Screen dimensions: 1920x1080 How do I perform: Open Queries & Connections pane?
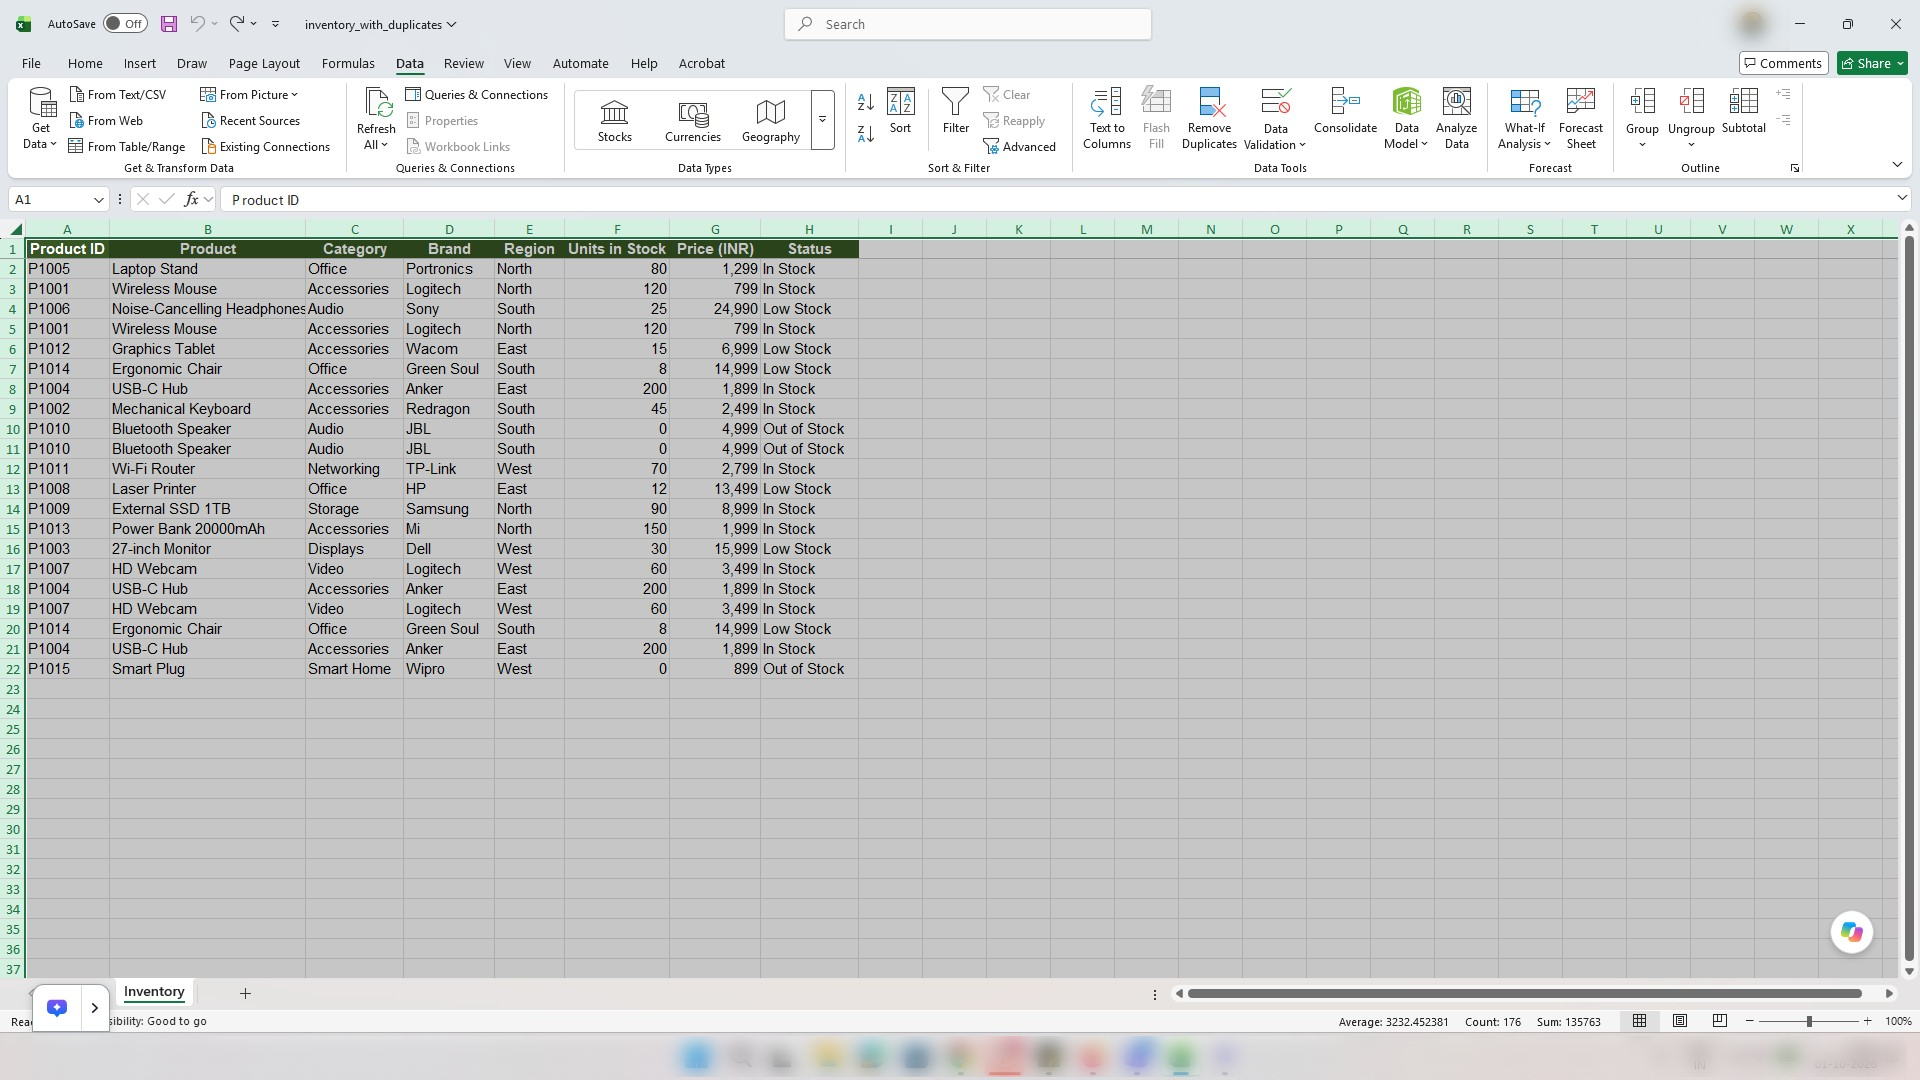coord(476,94)
